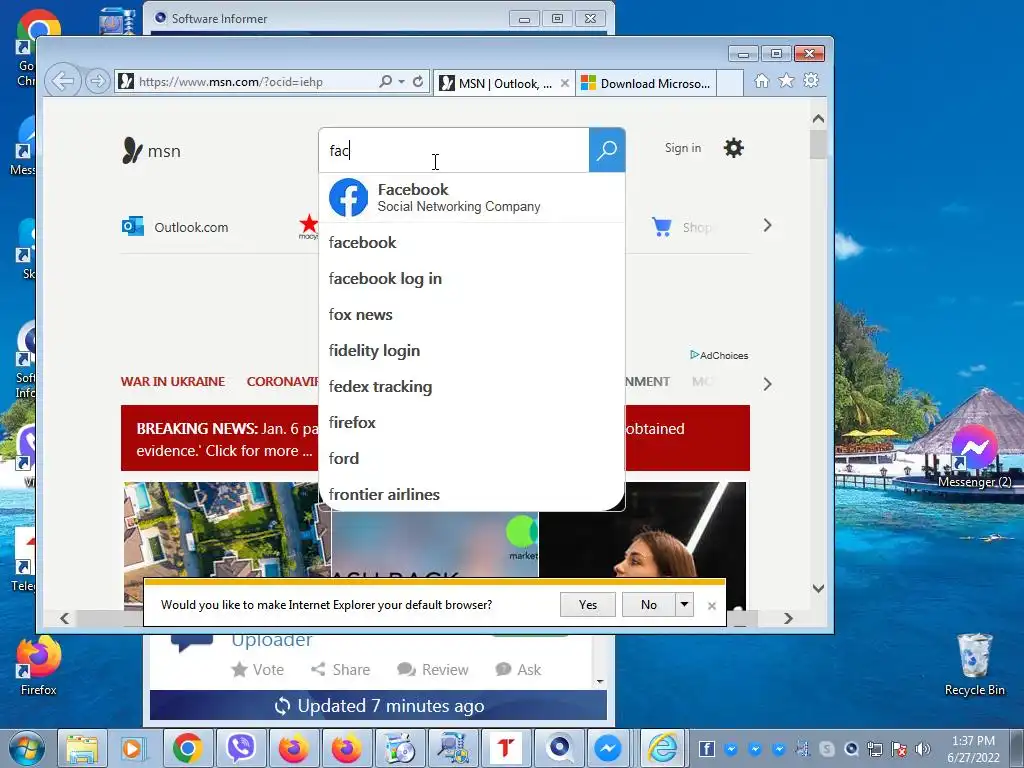
Task: Choose 'firefox' search suggestion
Action: 472,423
